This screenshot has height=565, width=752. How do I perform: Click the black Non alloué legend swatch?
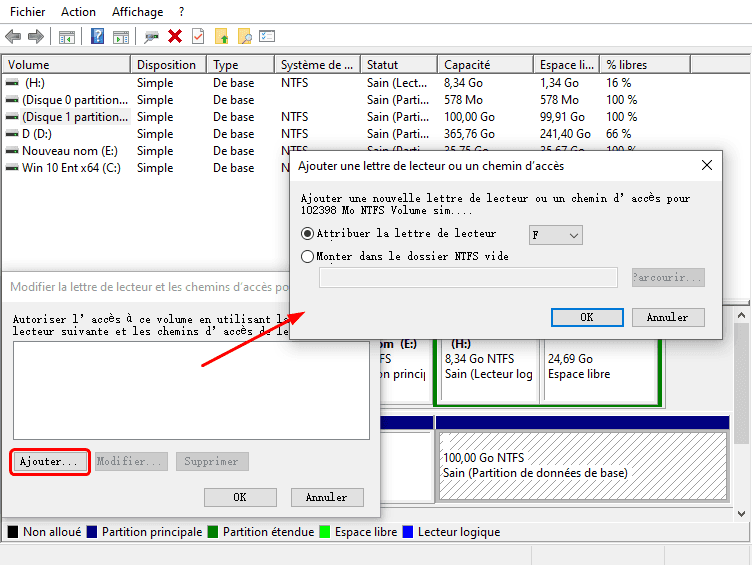12,532
